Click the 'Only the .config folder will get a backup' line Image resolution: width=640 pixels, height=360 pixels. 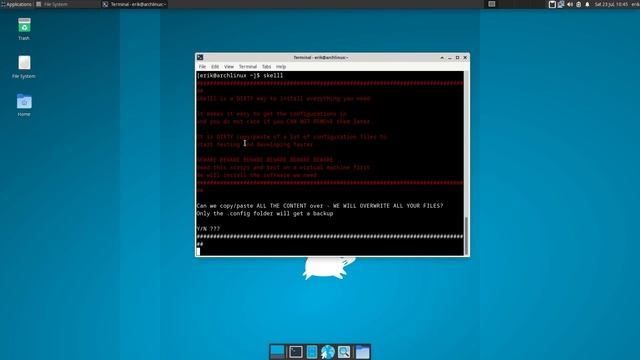(265, 213)
